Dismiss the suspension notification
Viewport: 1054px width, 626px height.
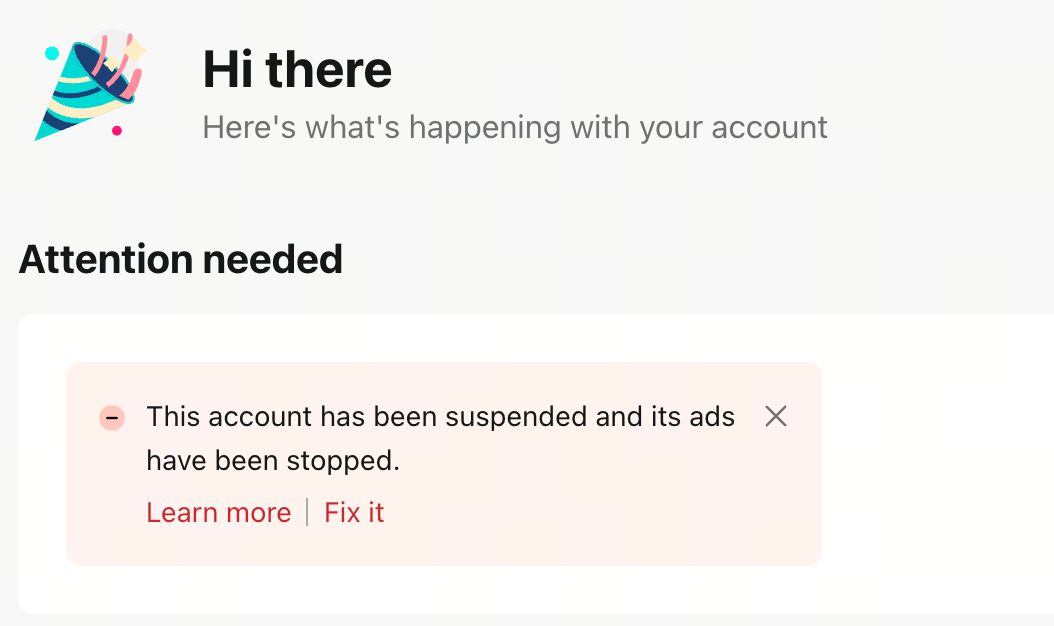tap(776, 417)
